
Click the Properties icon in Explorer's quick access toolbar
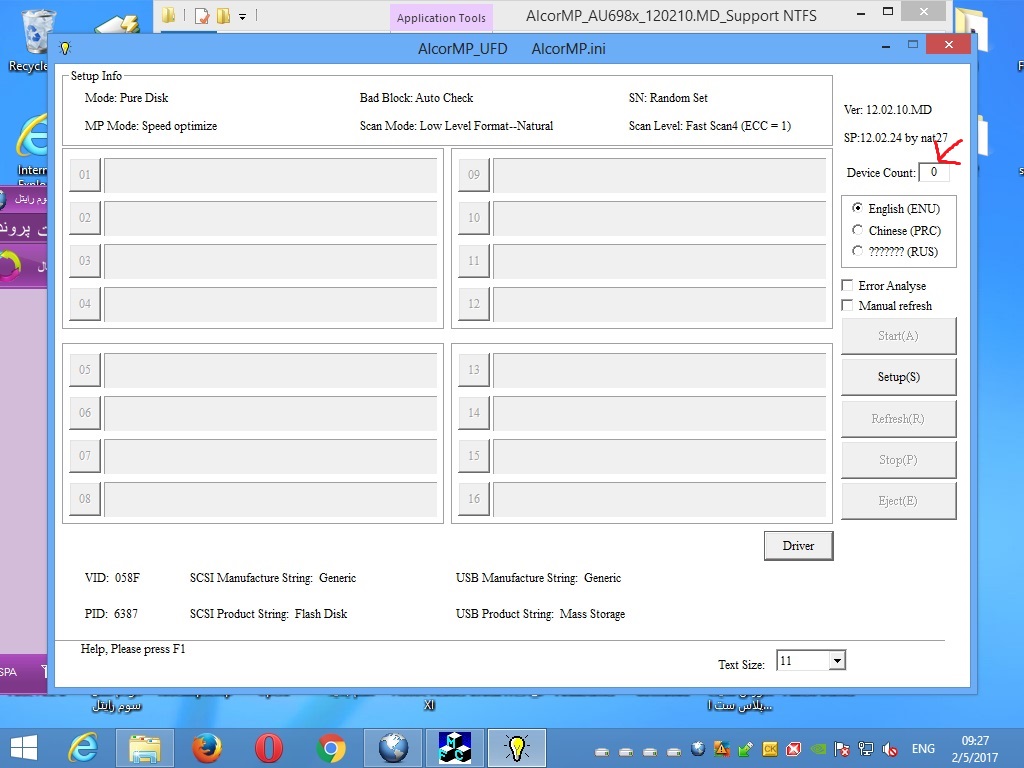point(202,15)
